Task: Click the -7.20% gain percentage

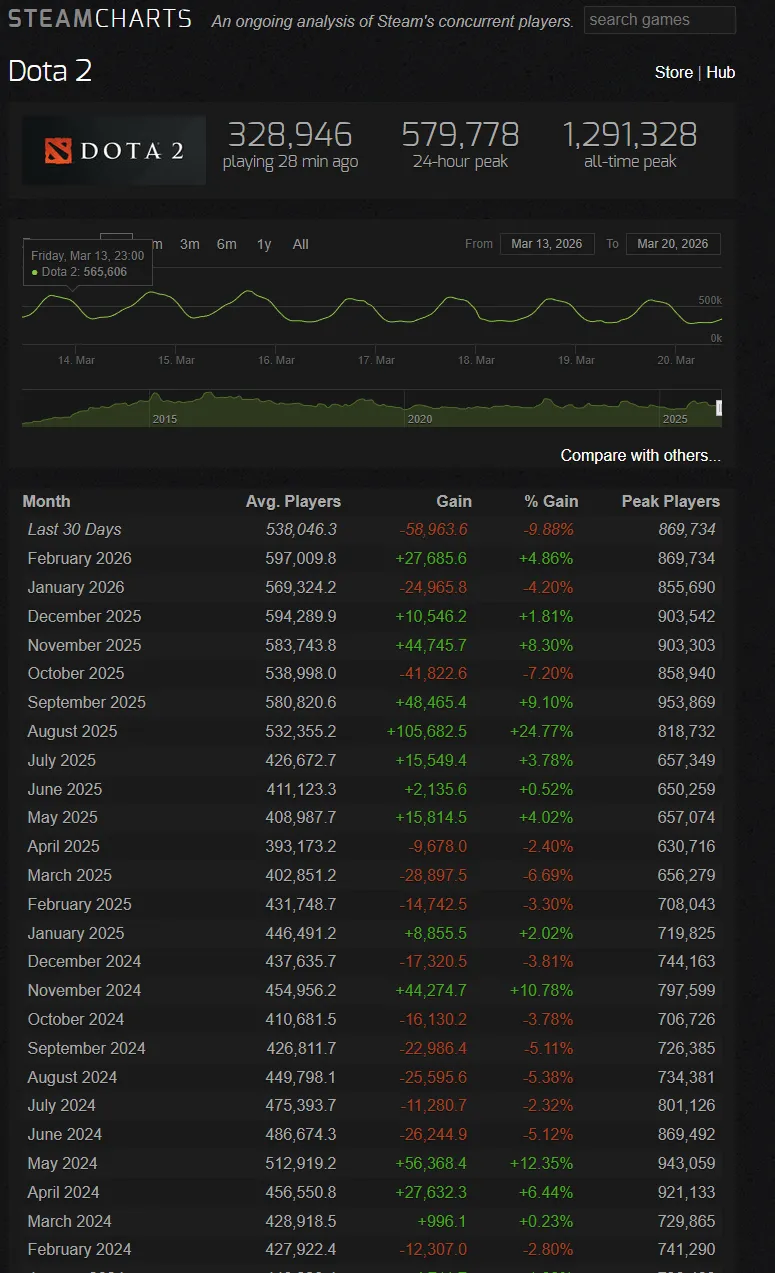Action: 547,673
